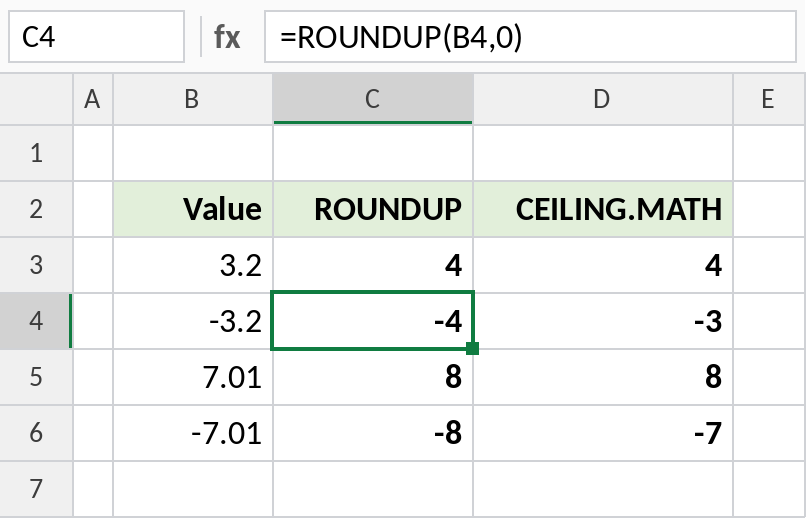Click the Name Box showing C4
Screen dimensions: 806x518
tap(97, 37)
